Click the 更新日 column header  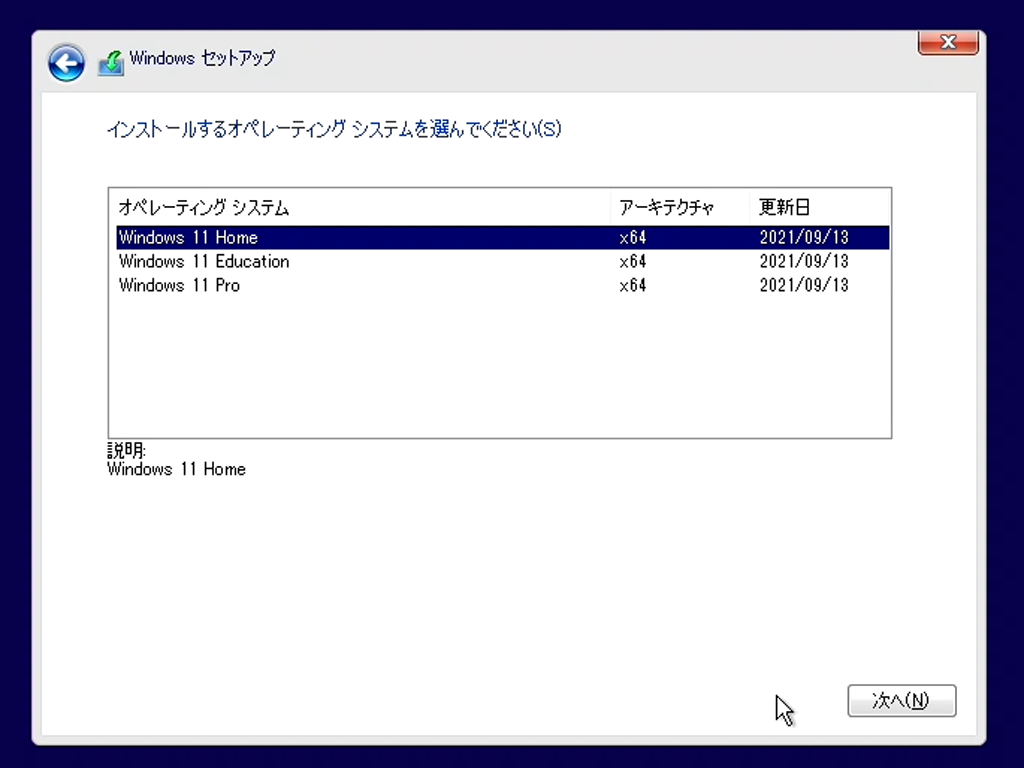tap(820, 208)
